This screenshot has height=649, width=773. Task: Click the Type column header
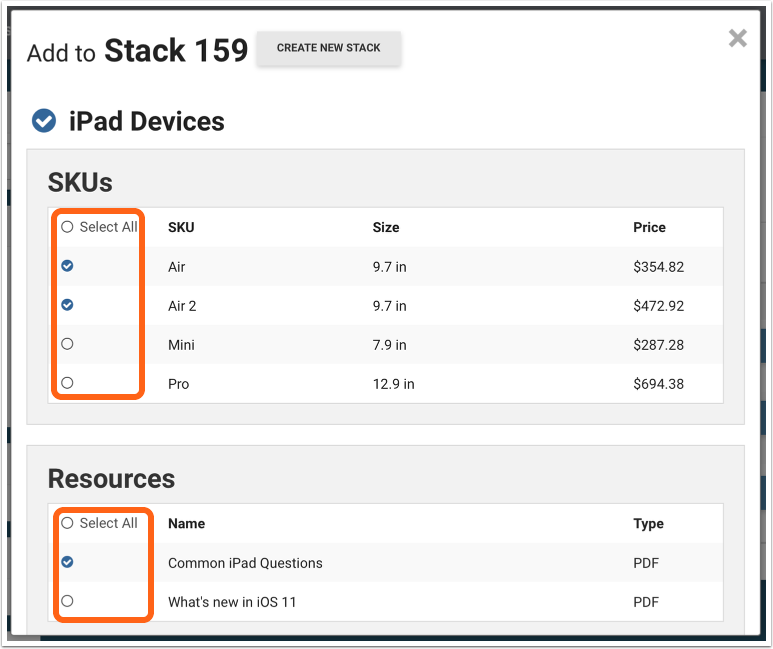click(648, 524)
